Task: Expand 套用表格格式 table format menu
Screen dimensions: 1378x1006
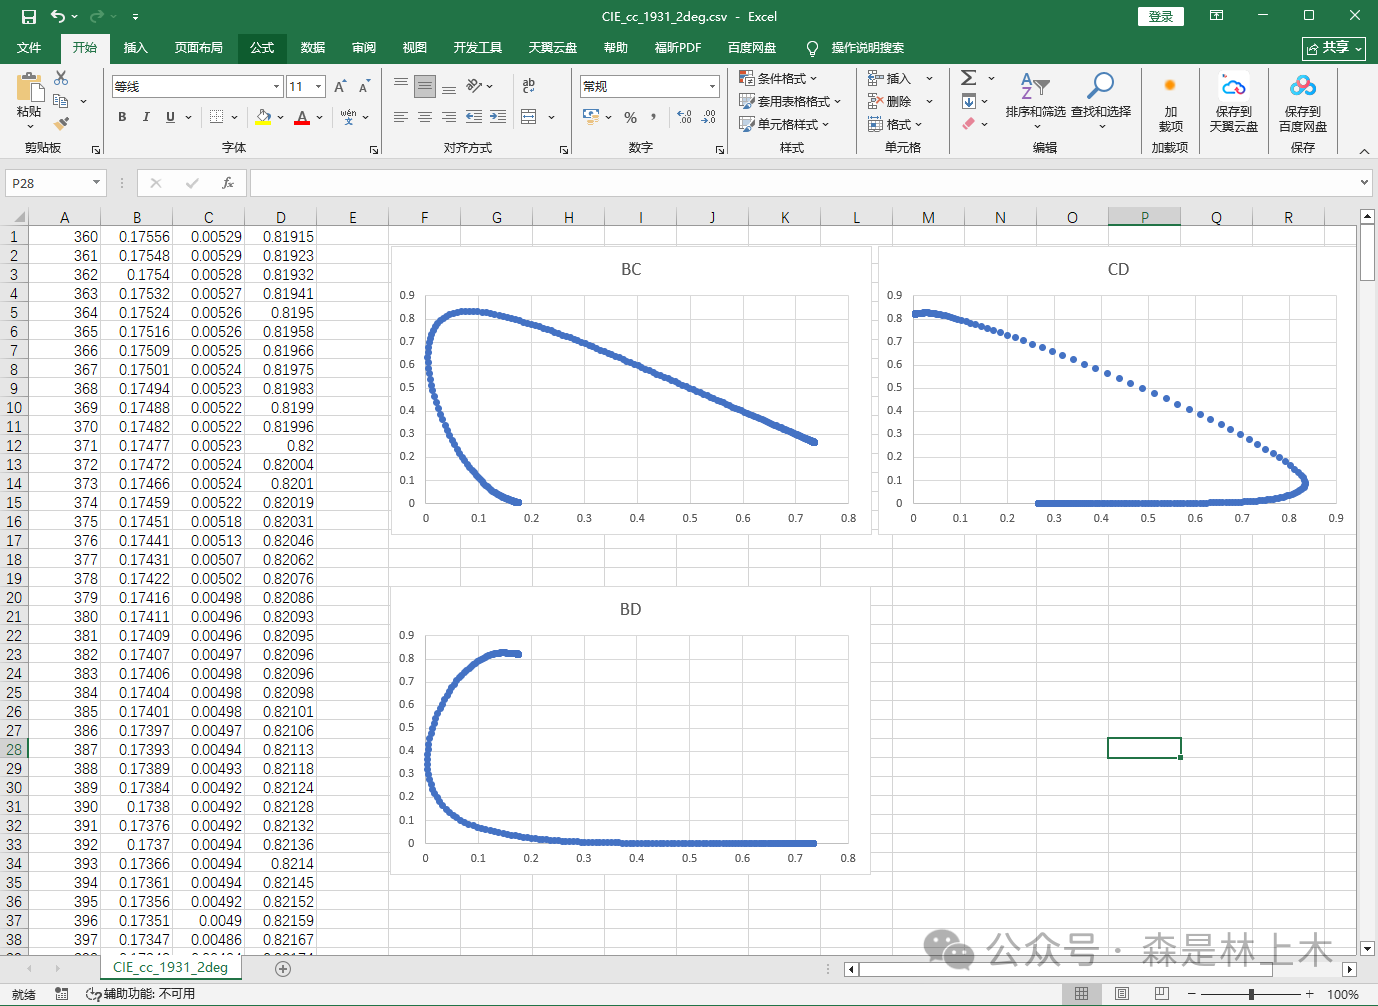Action: tap(790, 101)
